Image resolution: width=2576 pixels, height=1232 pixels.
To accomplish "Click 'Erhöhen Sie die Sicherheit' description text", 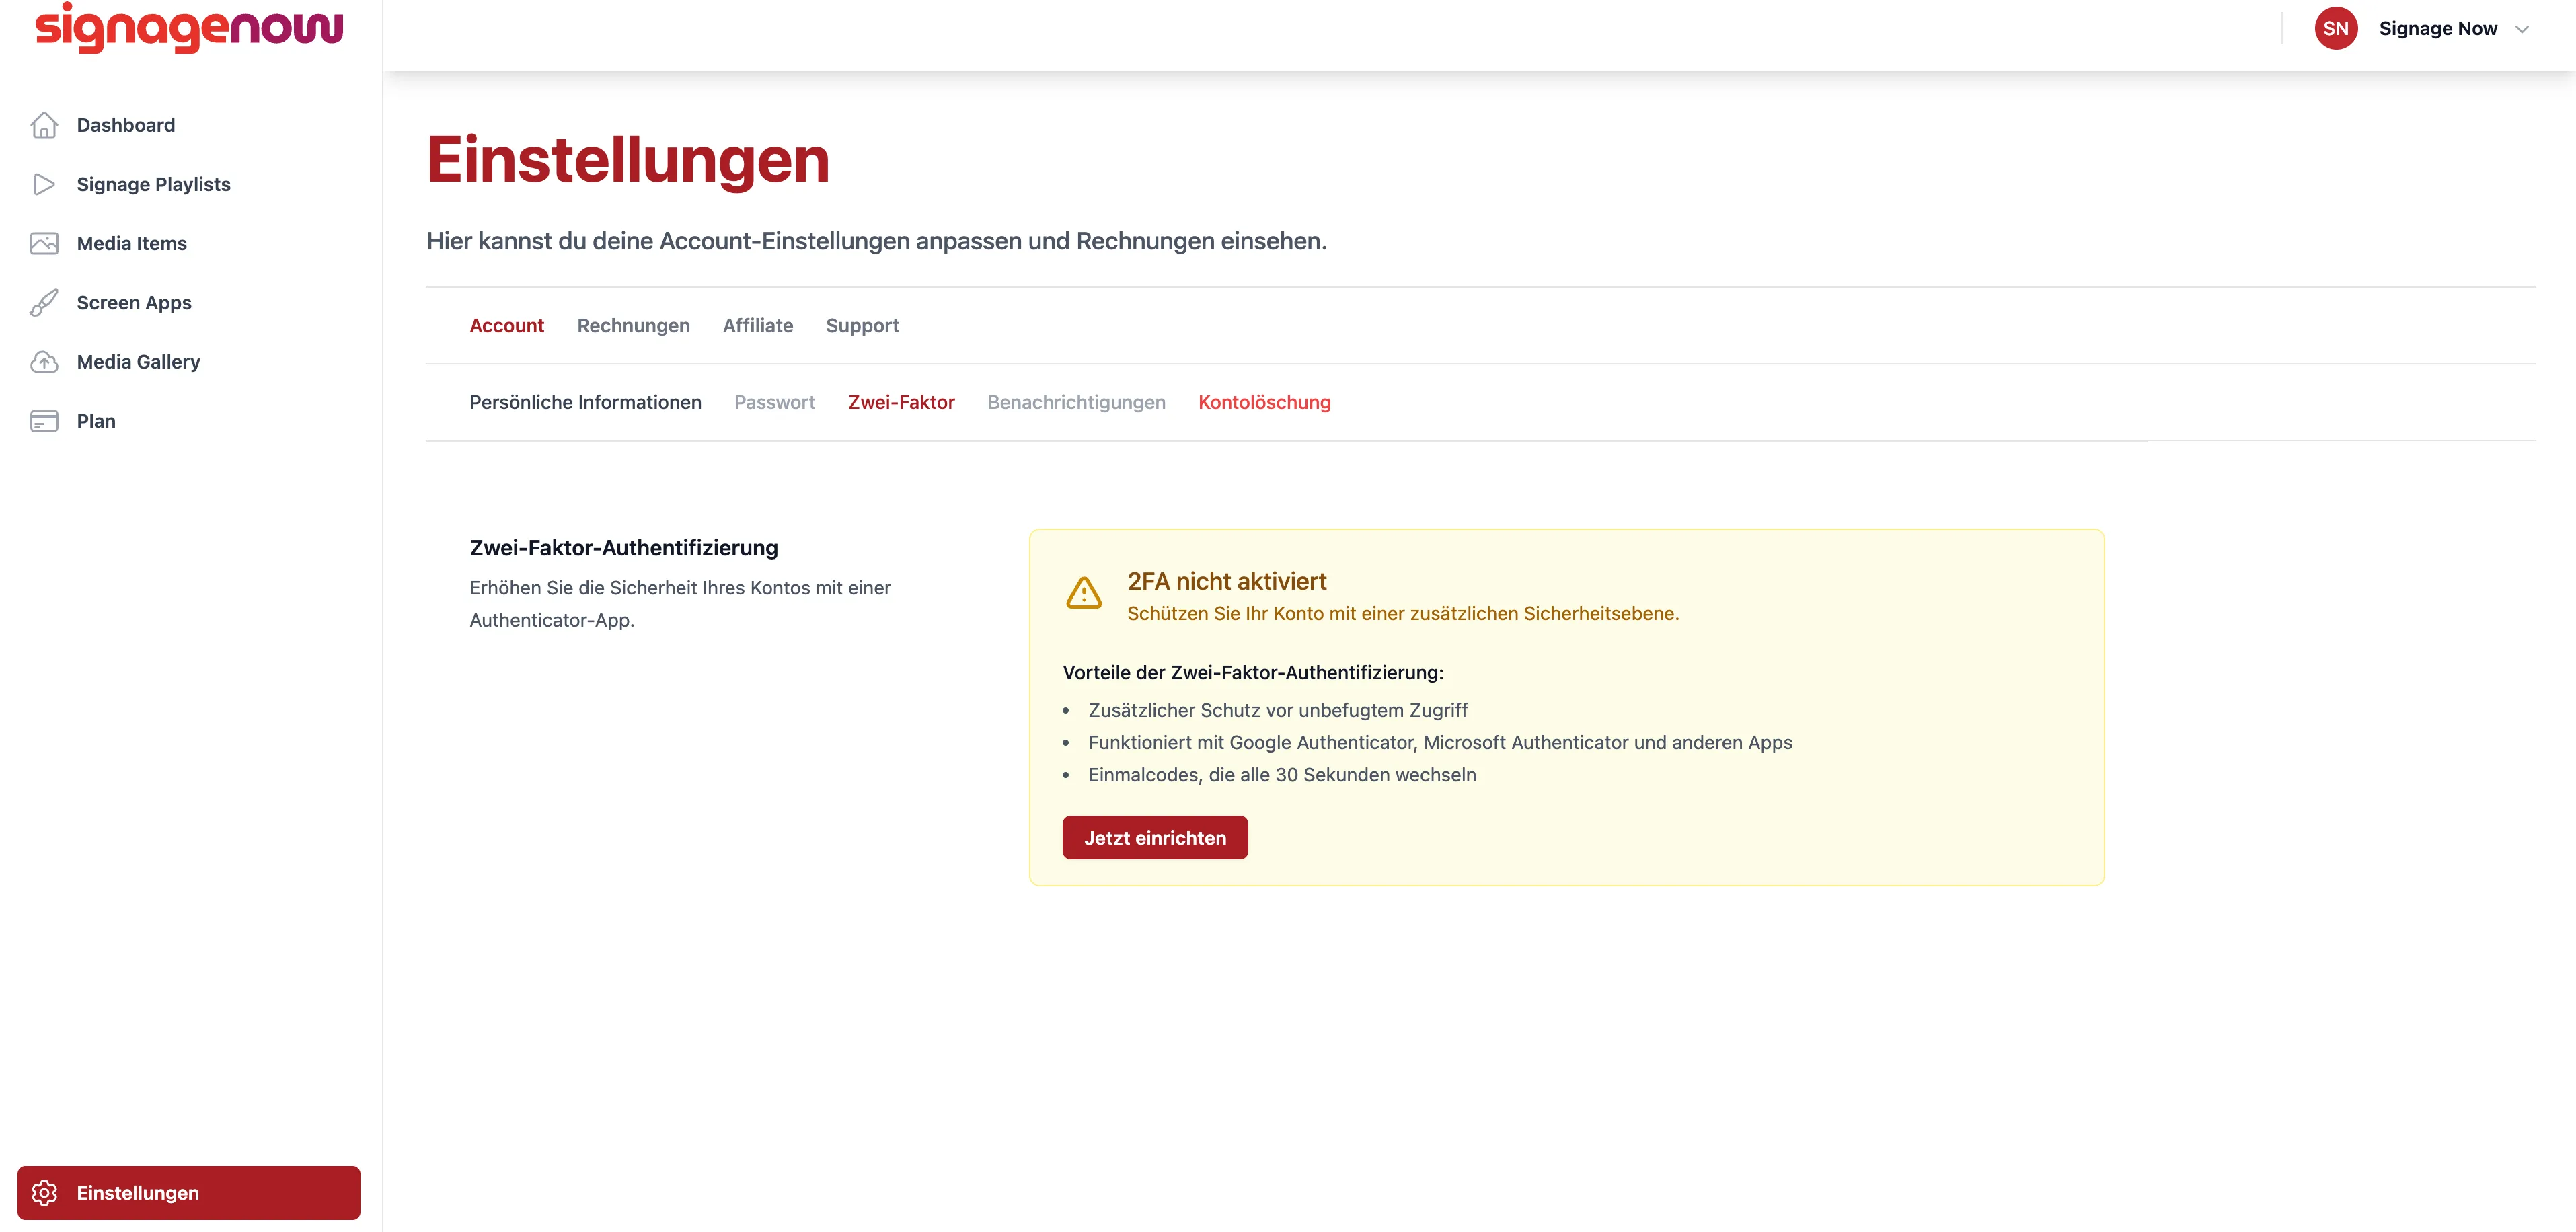I will (x=680, y=604).
